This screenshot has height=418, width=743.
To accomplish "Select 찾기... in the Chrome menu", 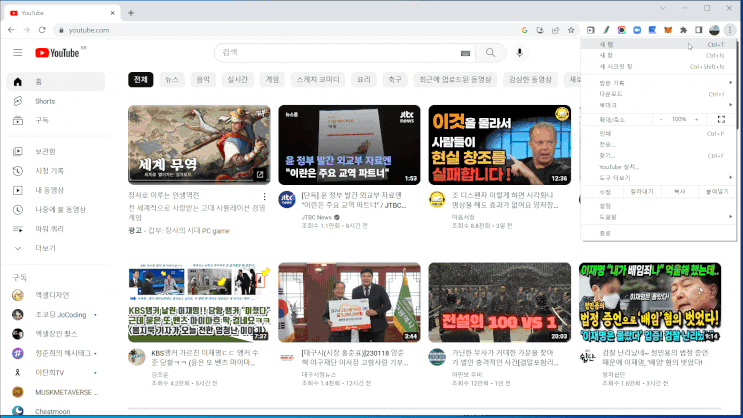I will pos(659,155).
